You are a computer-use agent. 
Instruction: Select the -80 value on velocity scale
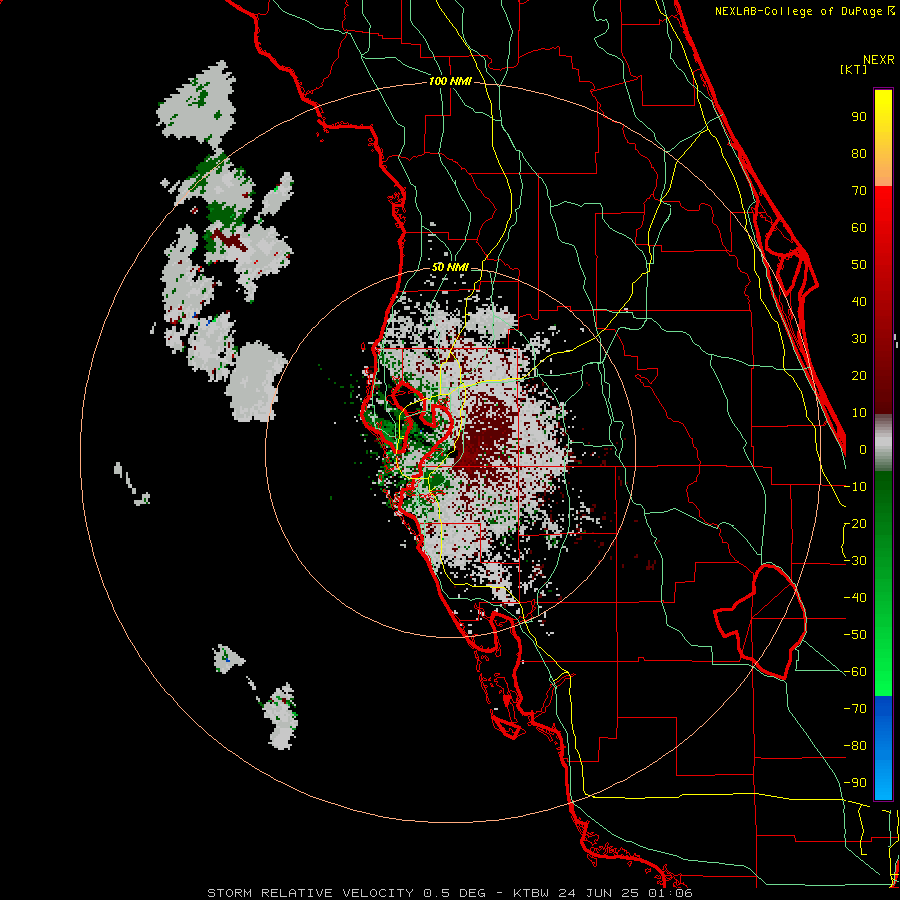(x=855, y=746)
